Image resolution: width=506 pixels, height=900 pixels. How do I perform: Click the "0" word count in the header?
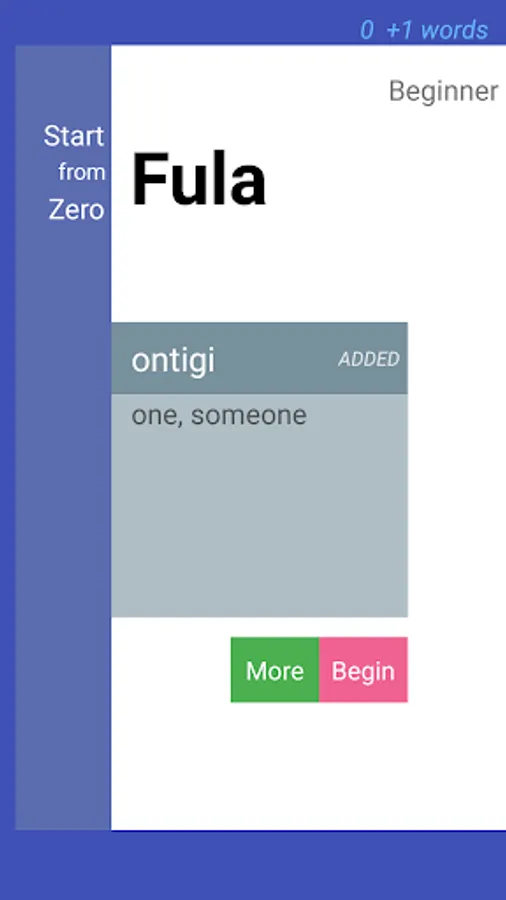[x=367, y=30]
